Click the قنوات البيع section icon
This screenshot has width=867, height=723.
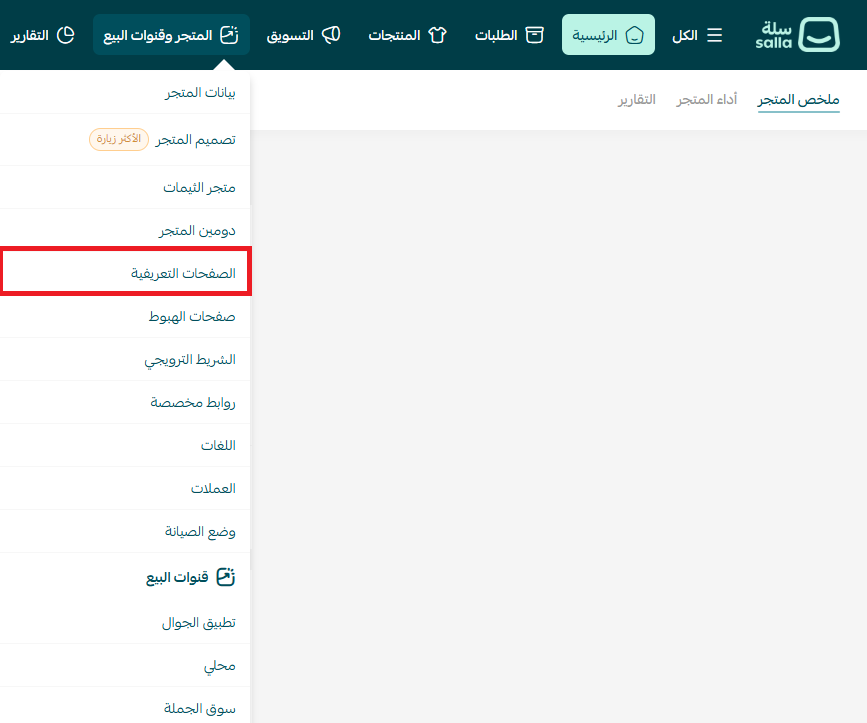click(x=226, y=577)
